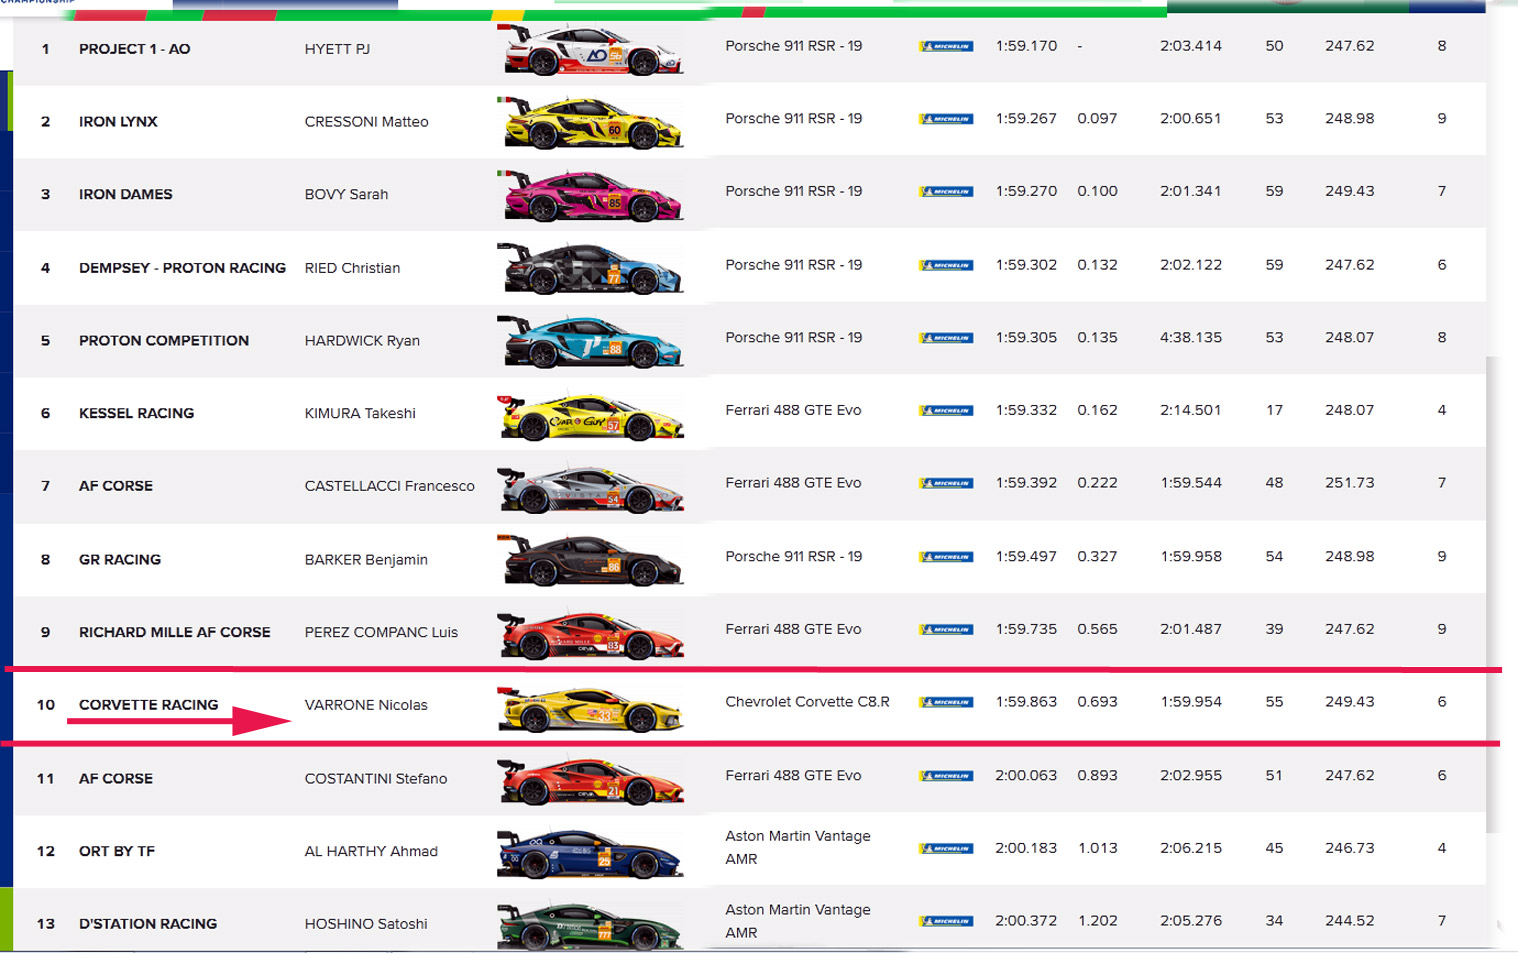Click the Corvette Racing team name

pos(148,705)
